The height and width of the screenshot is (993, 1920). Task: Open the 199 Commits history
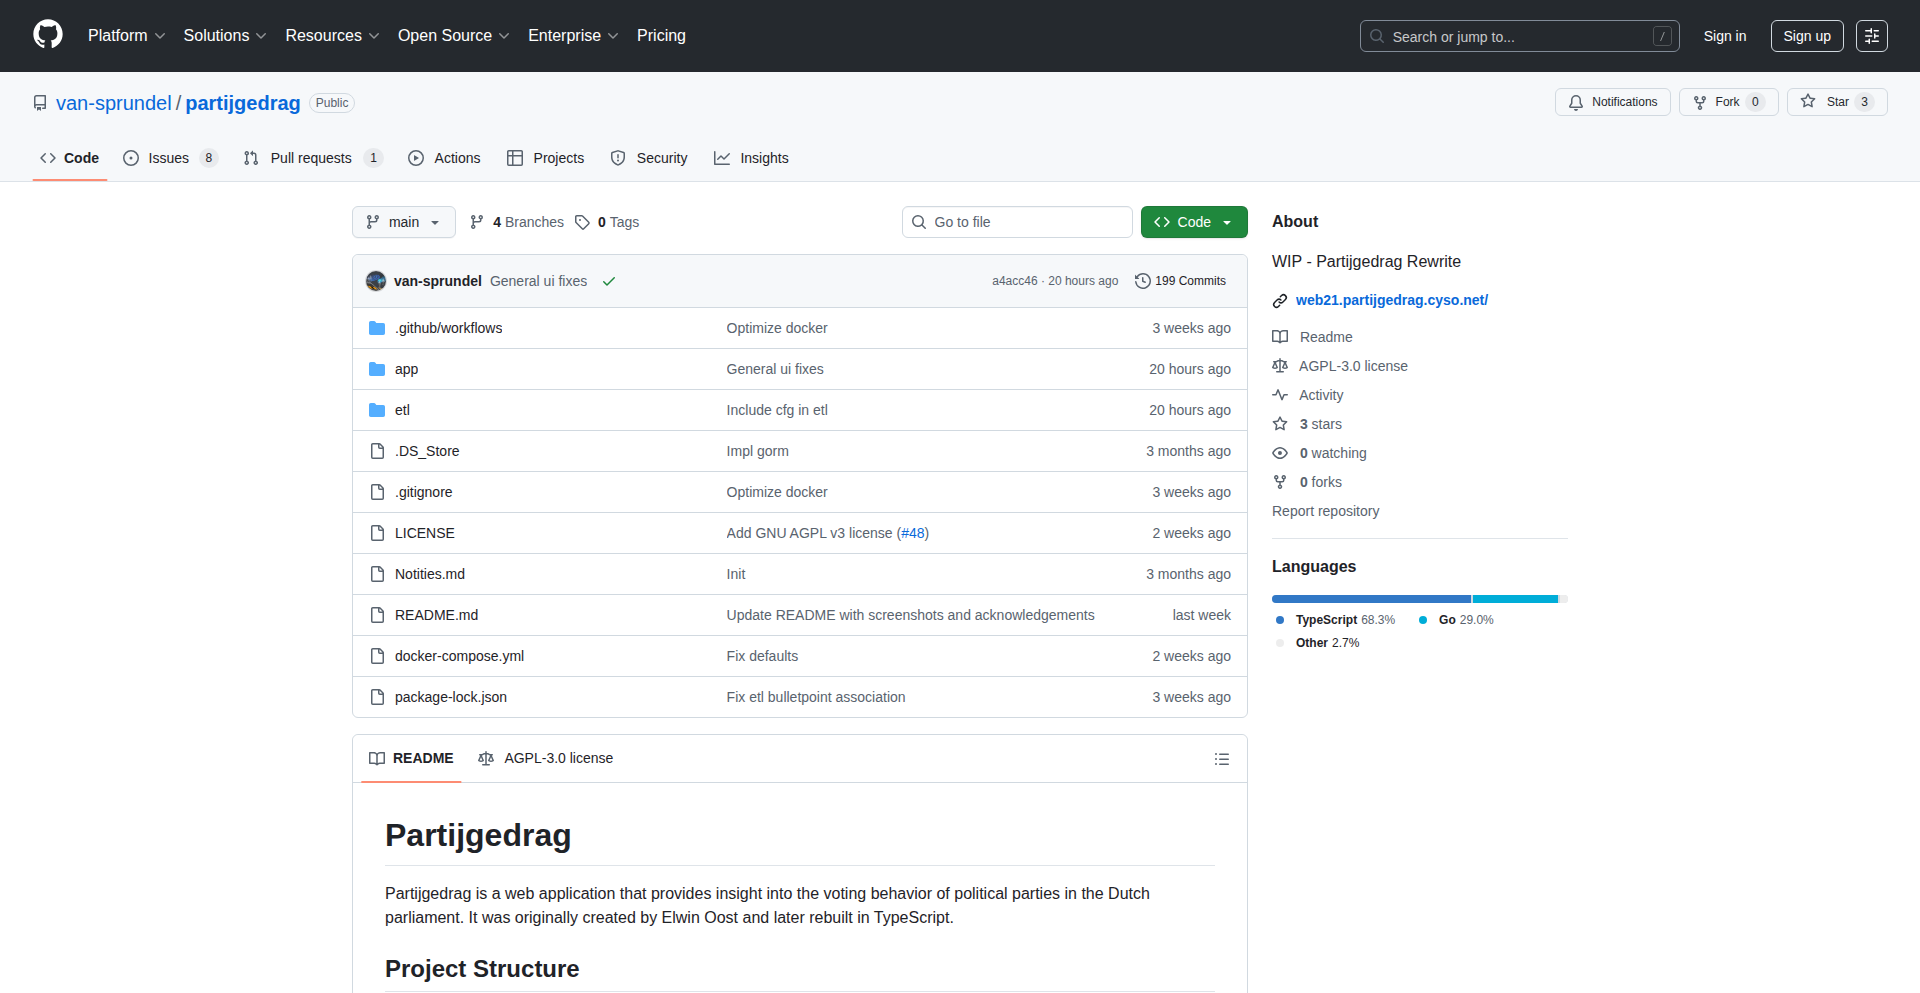[x=1180, y=281]
